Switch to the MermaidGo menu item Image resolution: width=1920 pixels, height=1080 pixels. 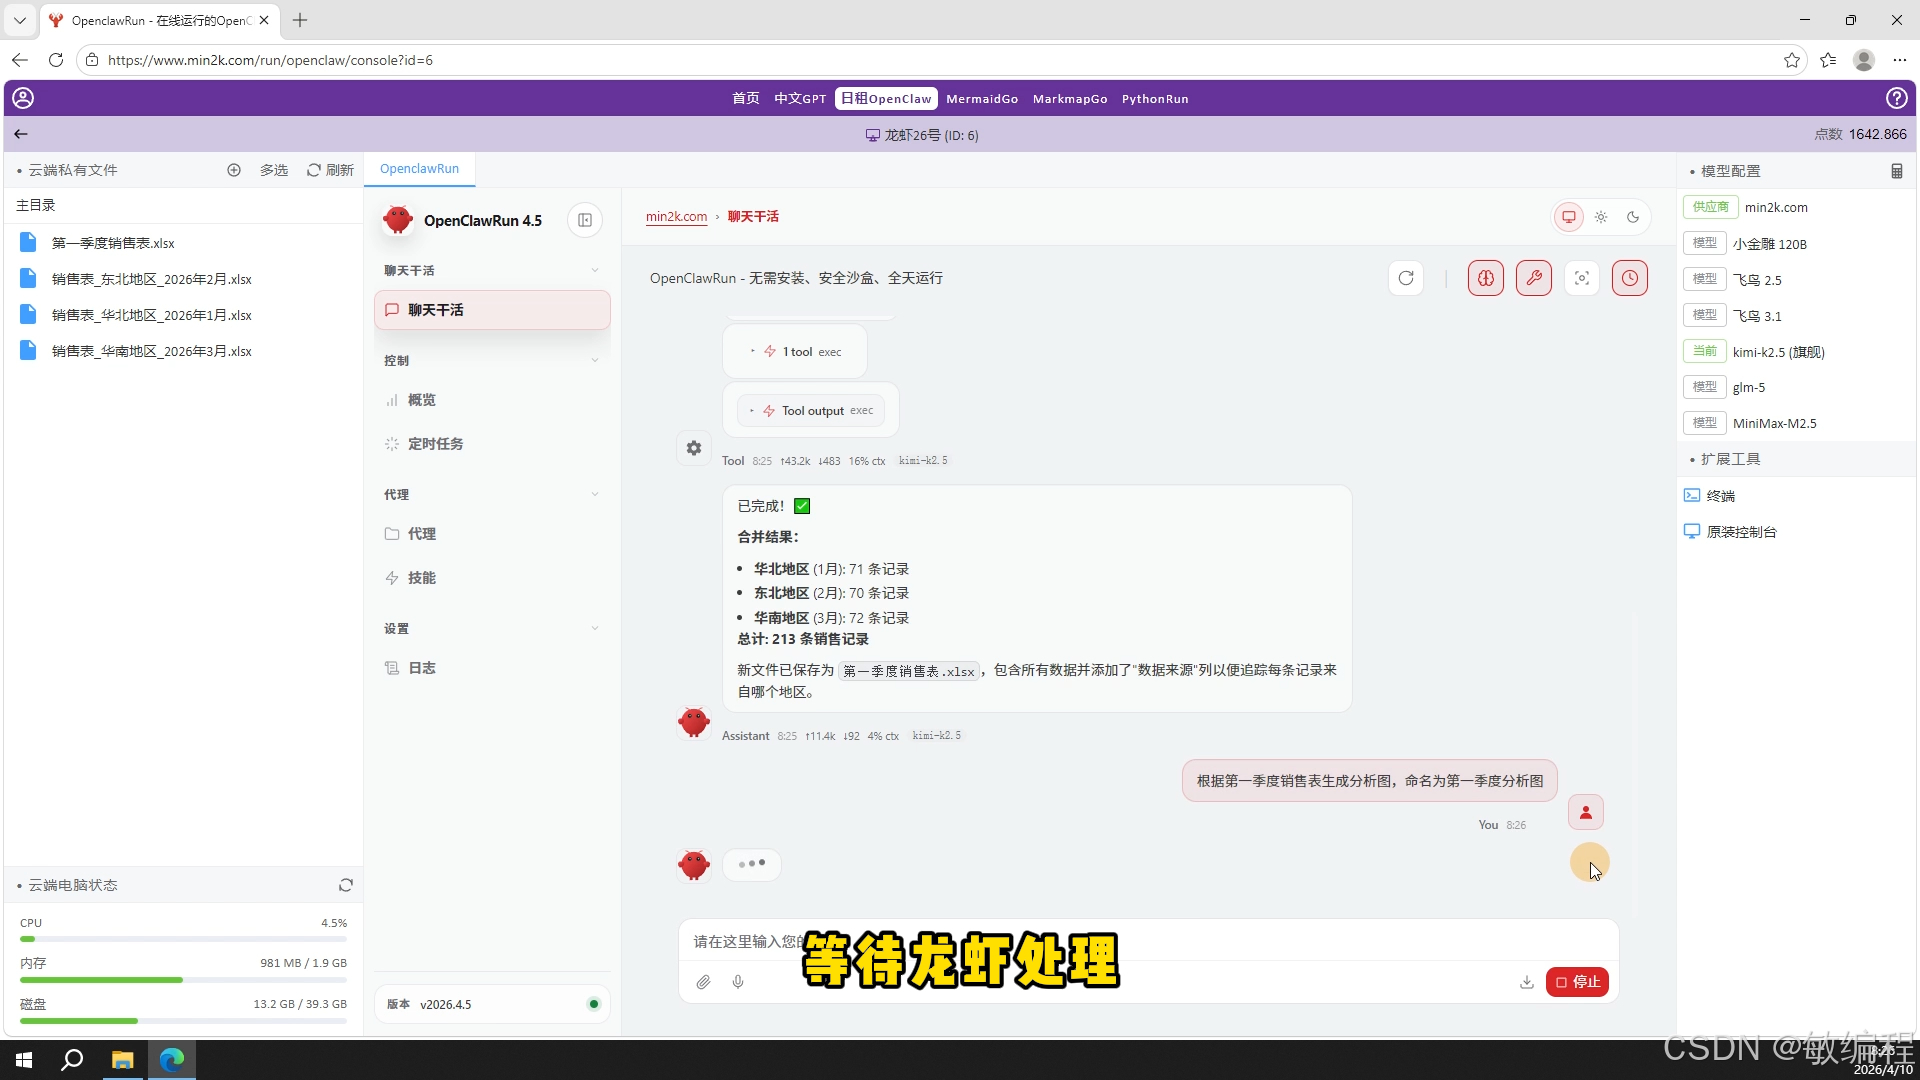point(982,98)
